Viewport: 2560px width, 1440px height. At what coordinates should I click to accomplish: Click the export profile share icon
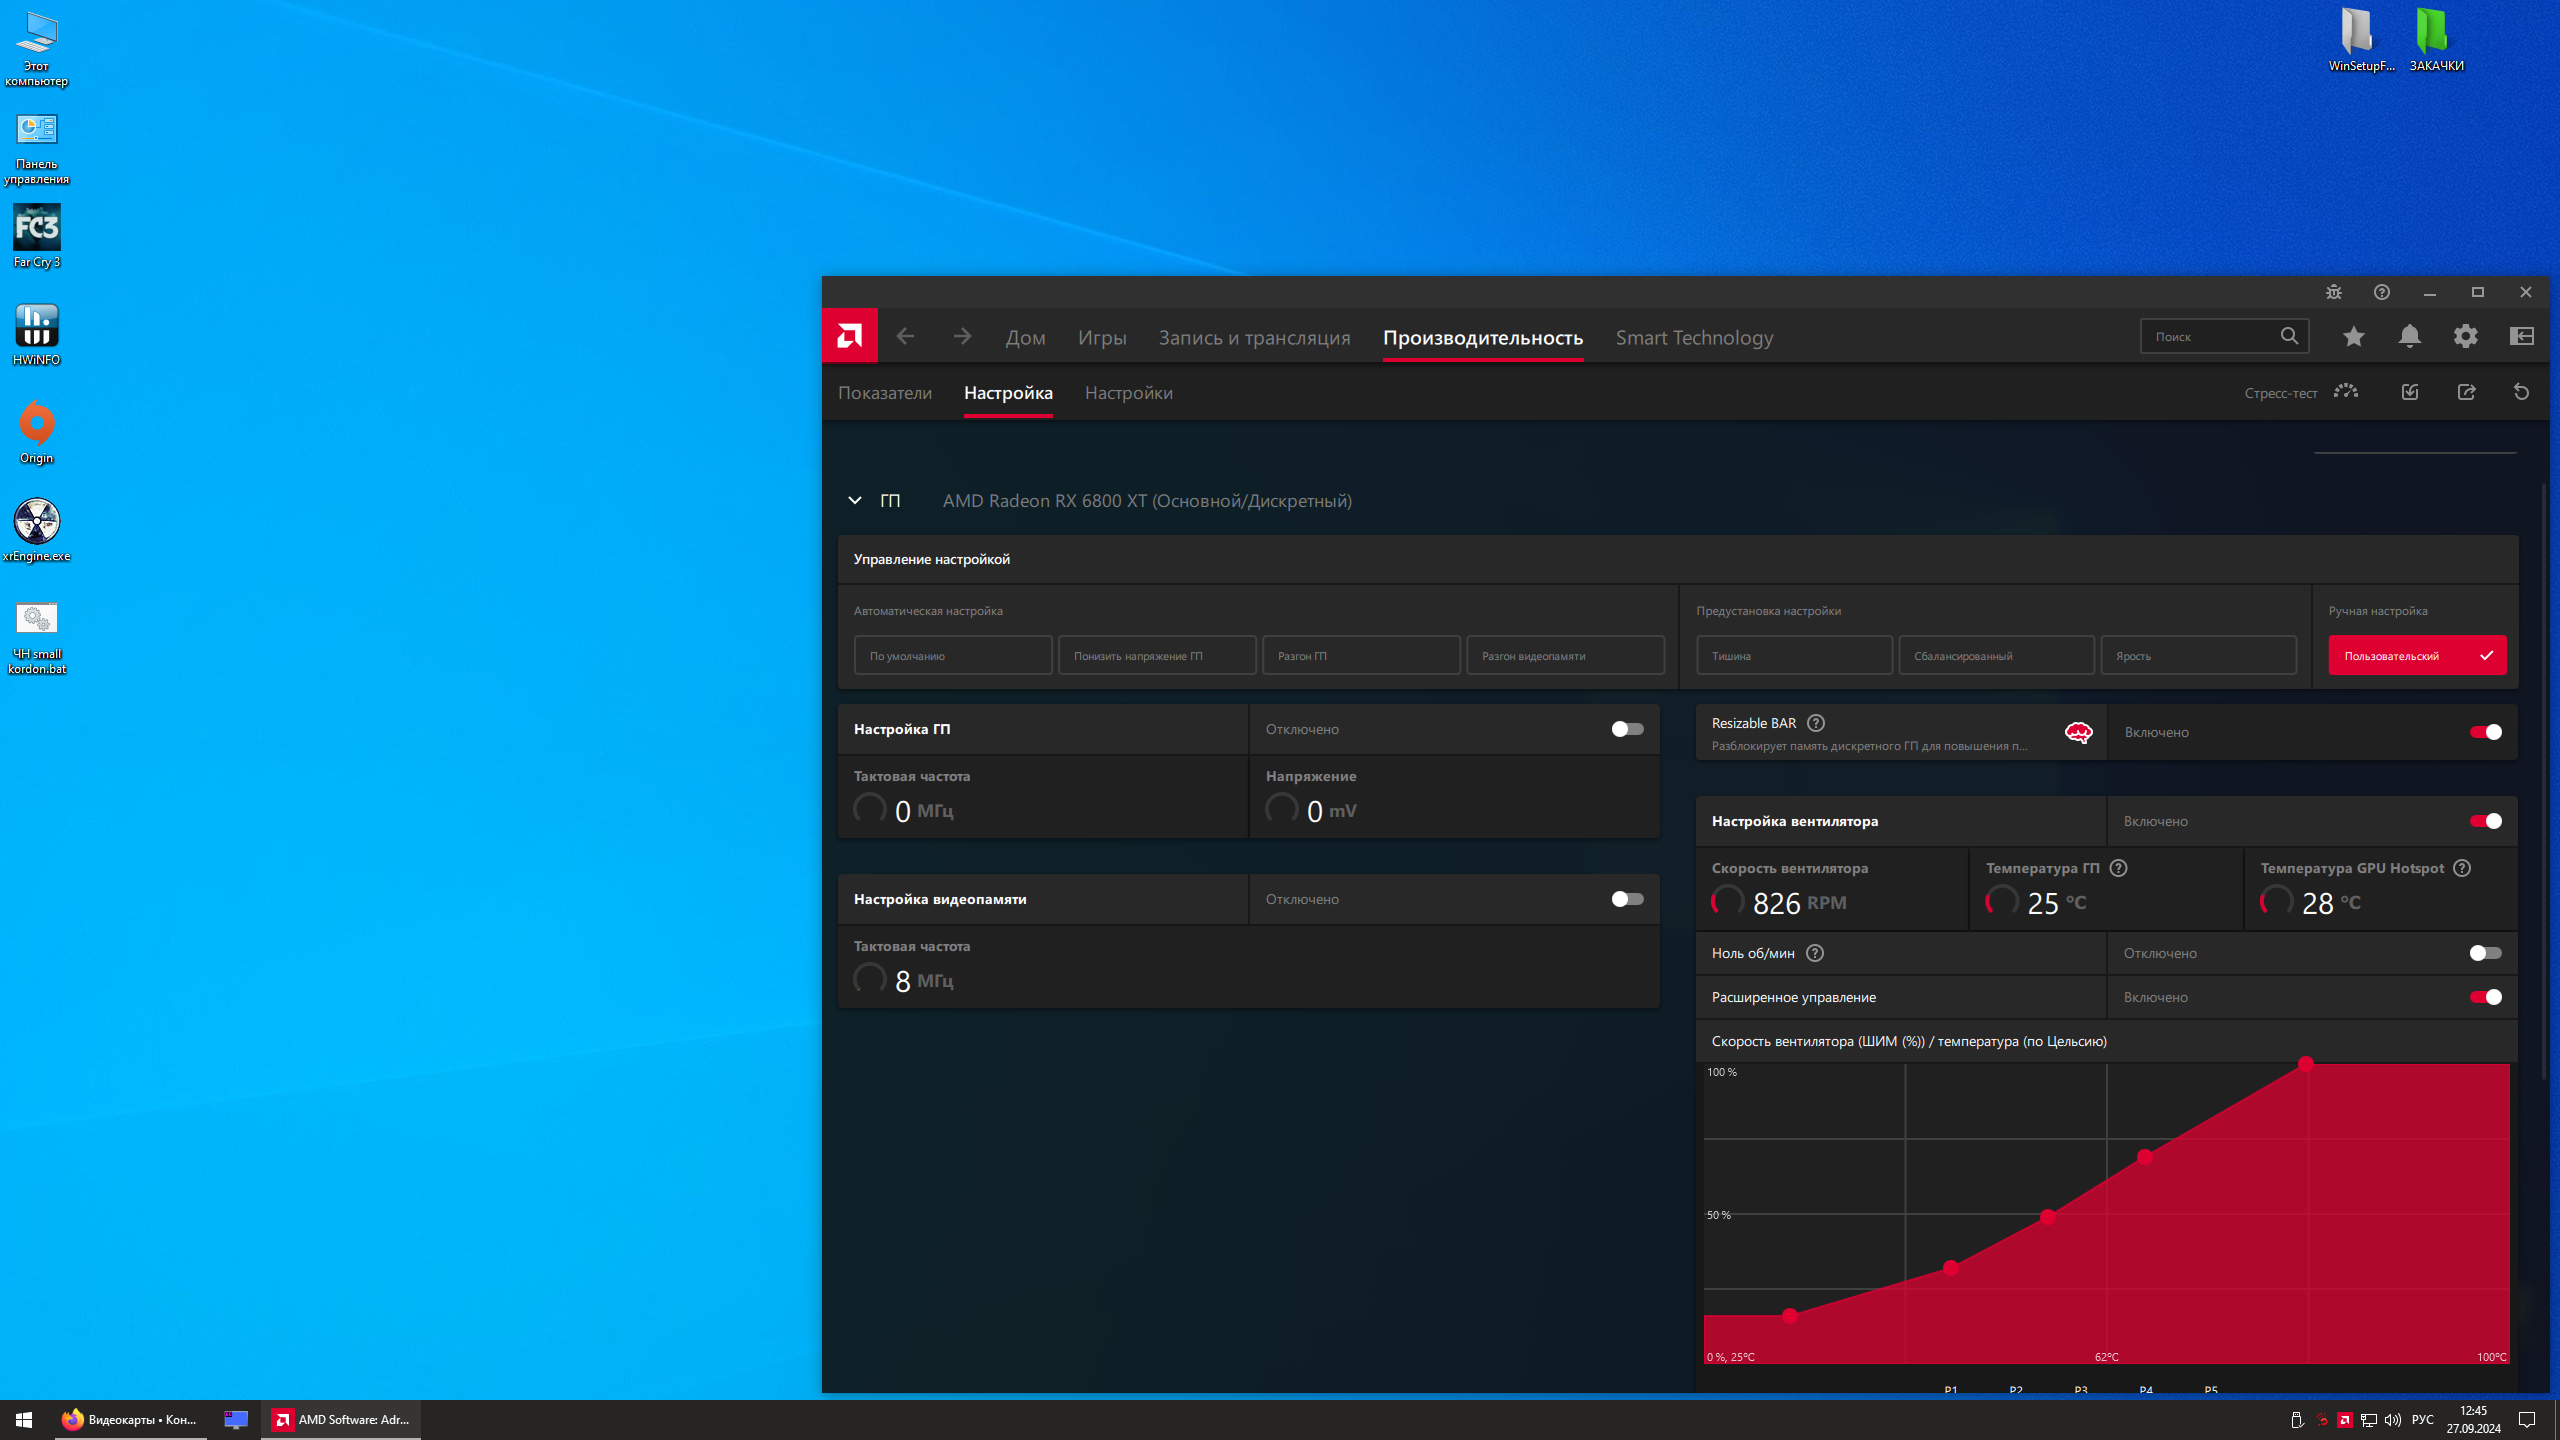pyautogui.click(x=2466, y=392)
